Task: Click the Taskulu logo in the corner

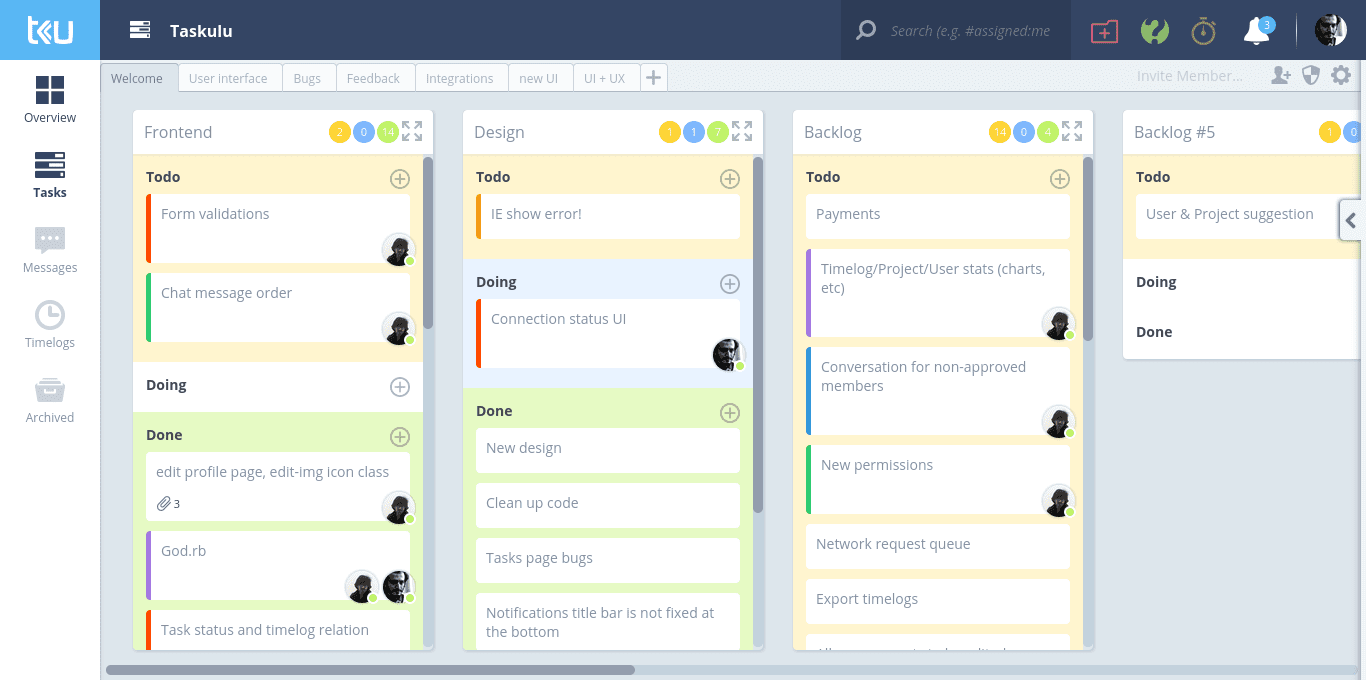Action: coord(50,30)
